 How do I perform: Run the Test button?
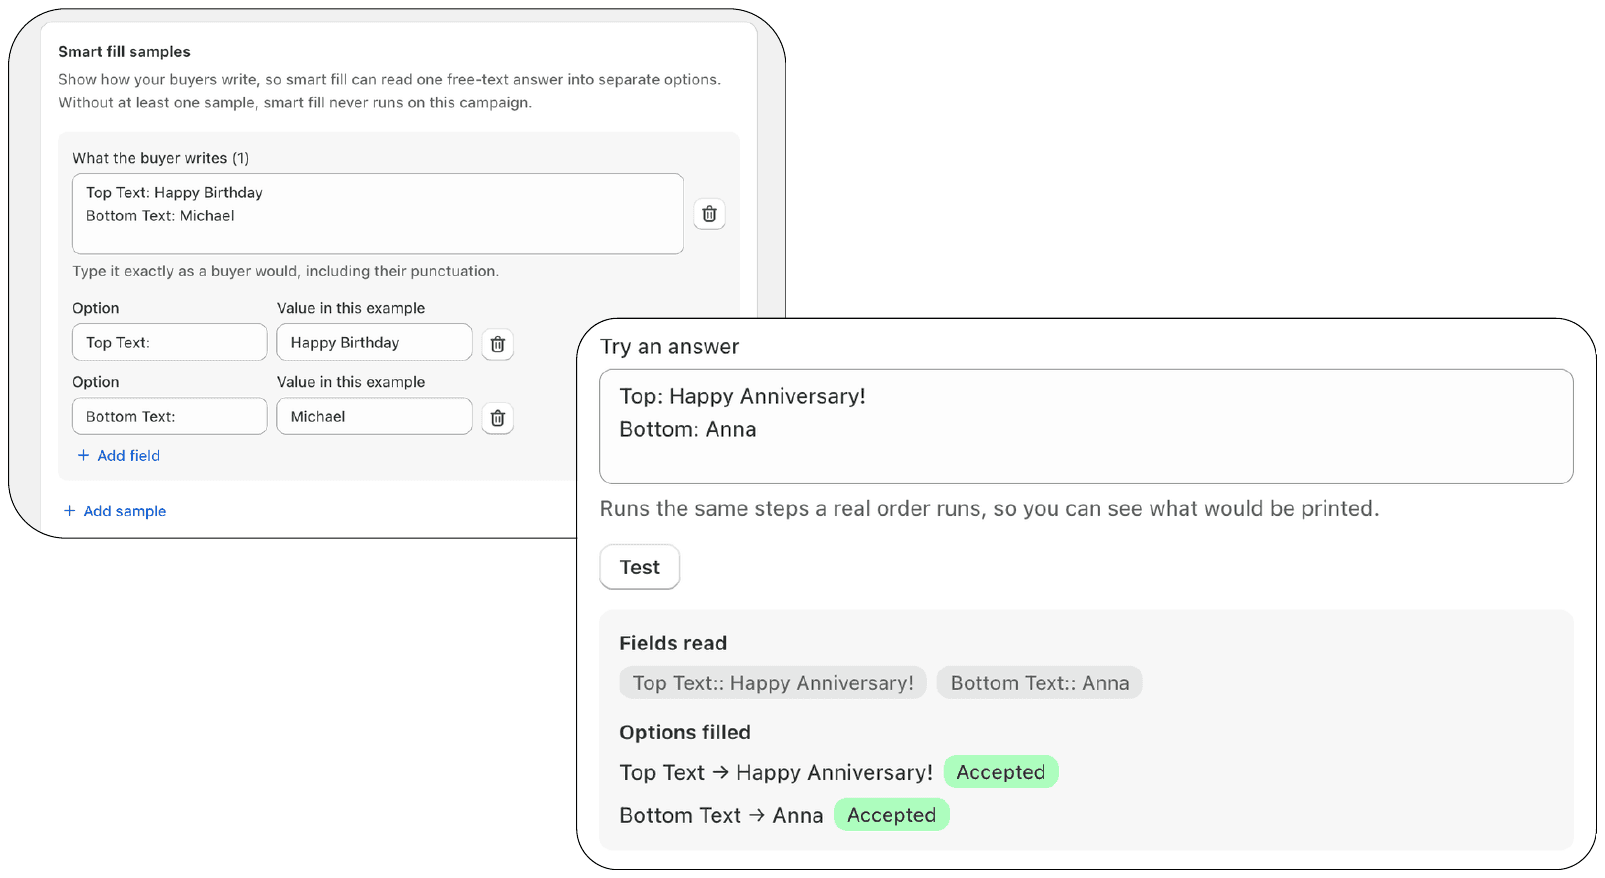pyautogui.click(x=640, y=567)
